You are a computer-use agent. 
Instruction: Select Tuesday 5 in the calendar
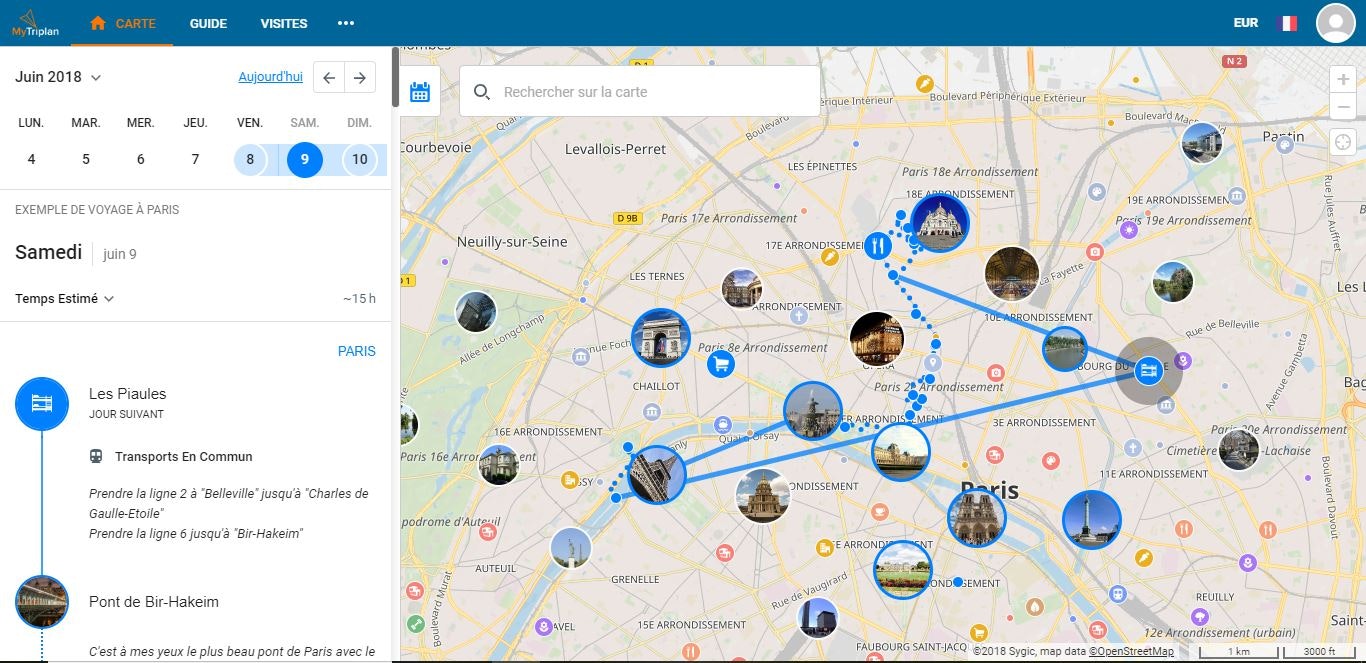click(86, 159)
